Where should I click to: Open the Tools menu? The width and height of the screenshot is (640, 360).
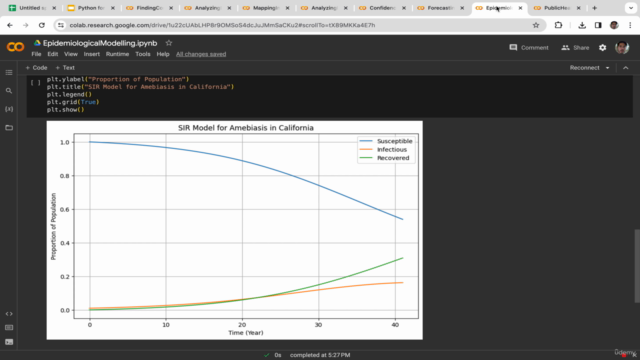142,54
